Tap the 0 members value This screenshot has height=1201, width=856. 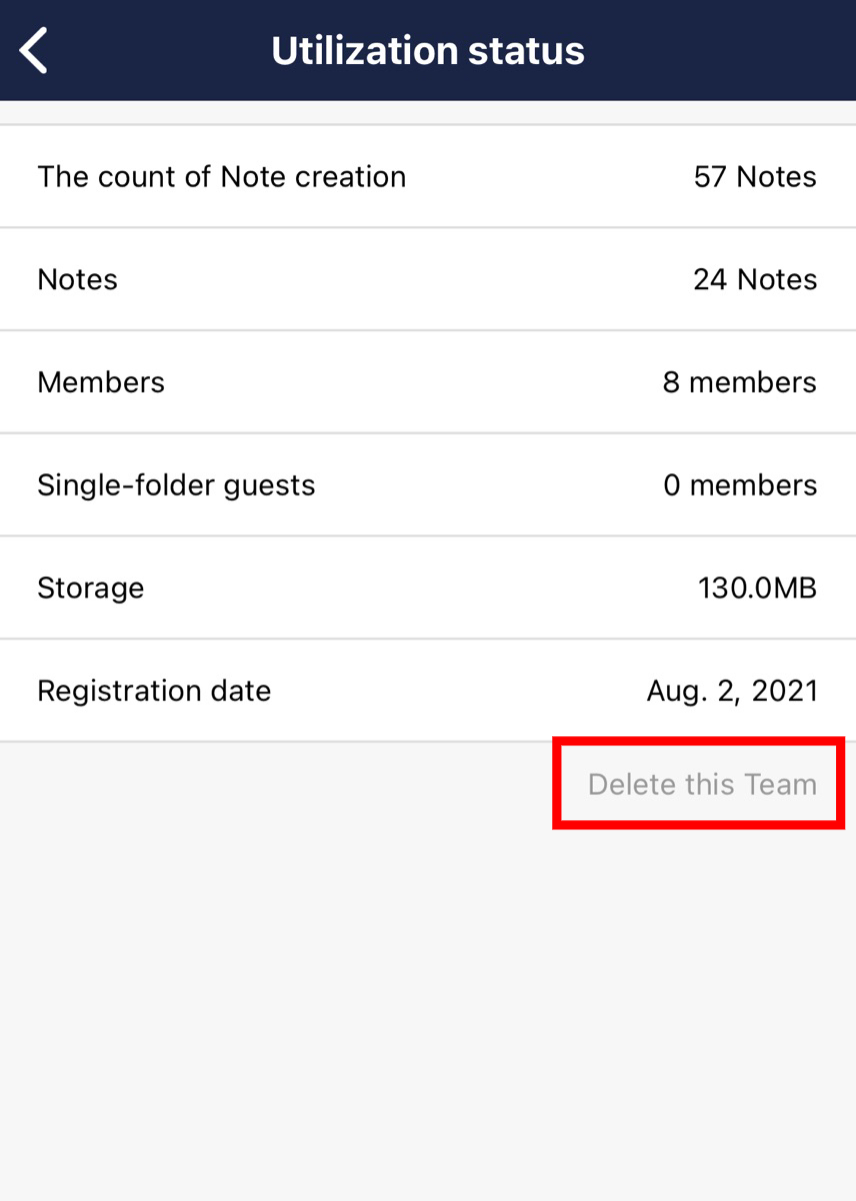pyautogui.click(x=740, y=485)
